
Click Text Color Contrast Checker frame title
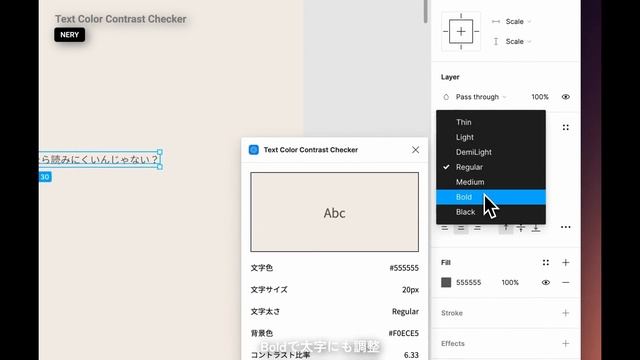120,19
